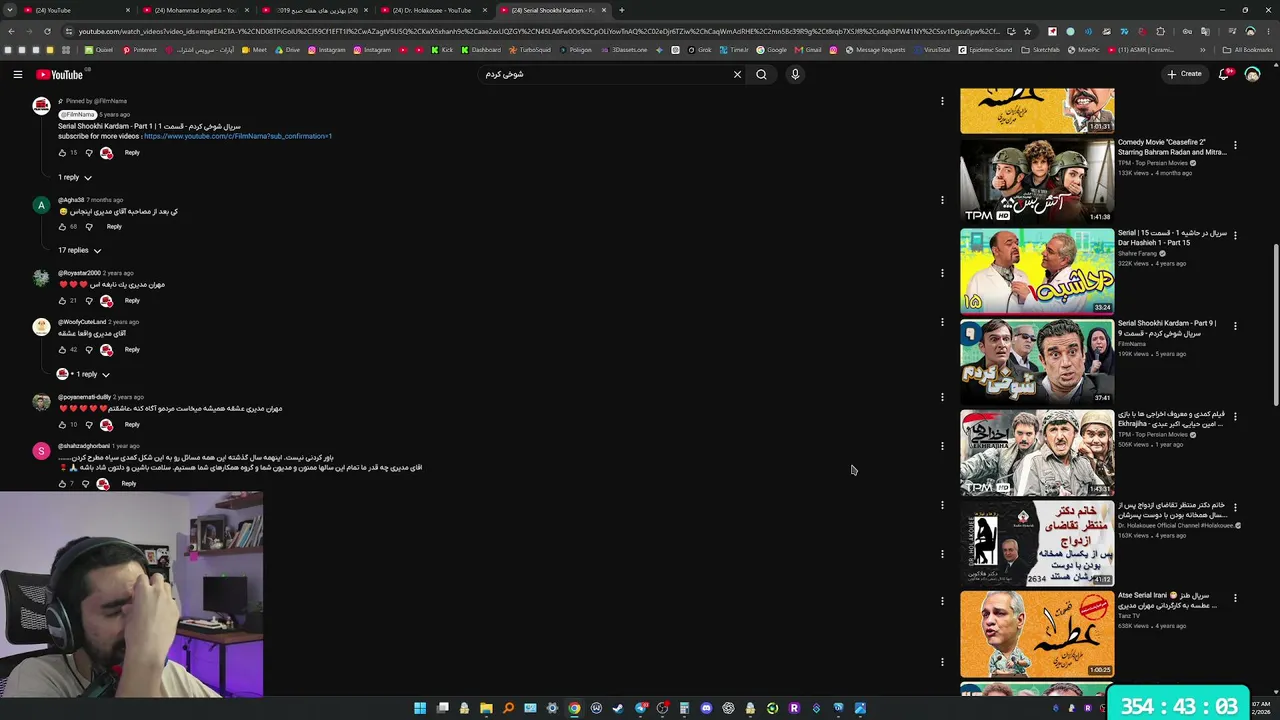Open options menu for pinned FilmNama comment
Viewport: 1280px width, 720px height.
coord(942,101)
